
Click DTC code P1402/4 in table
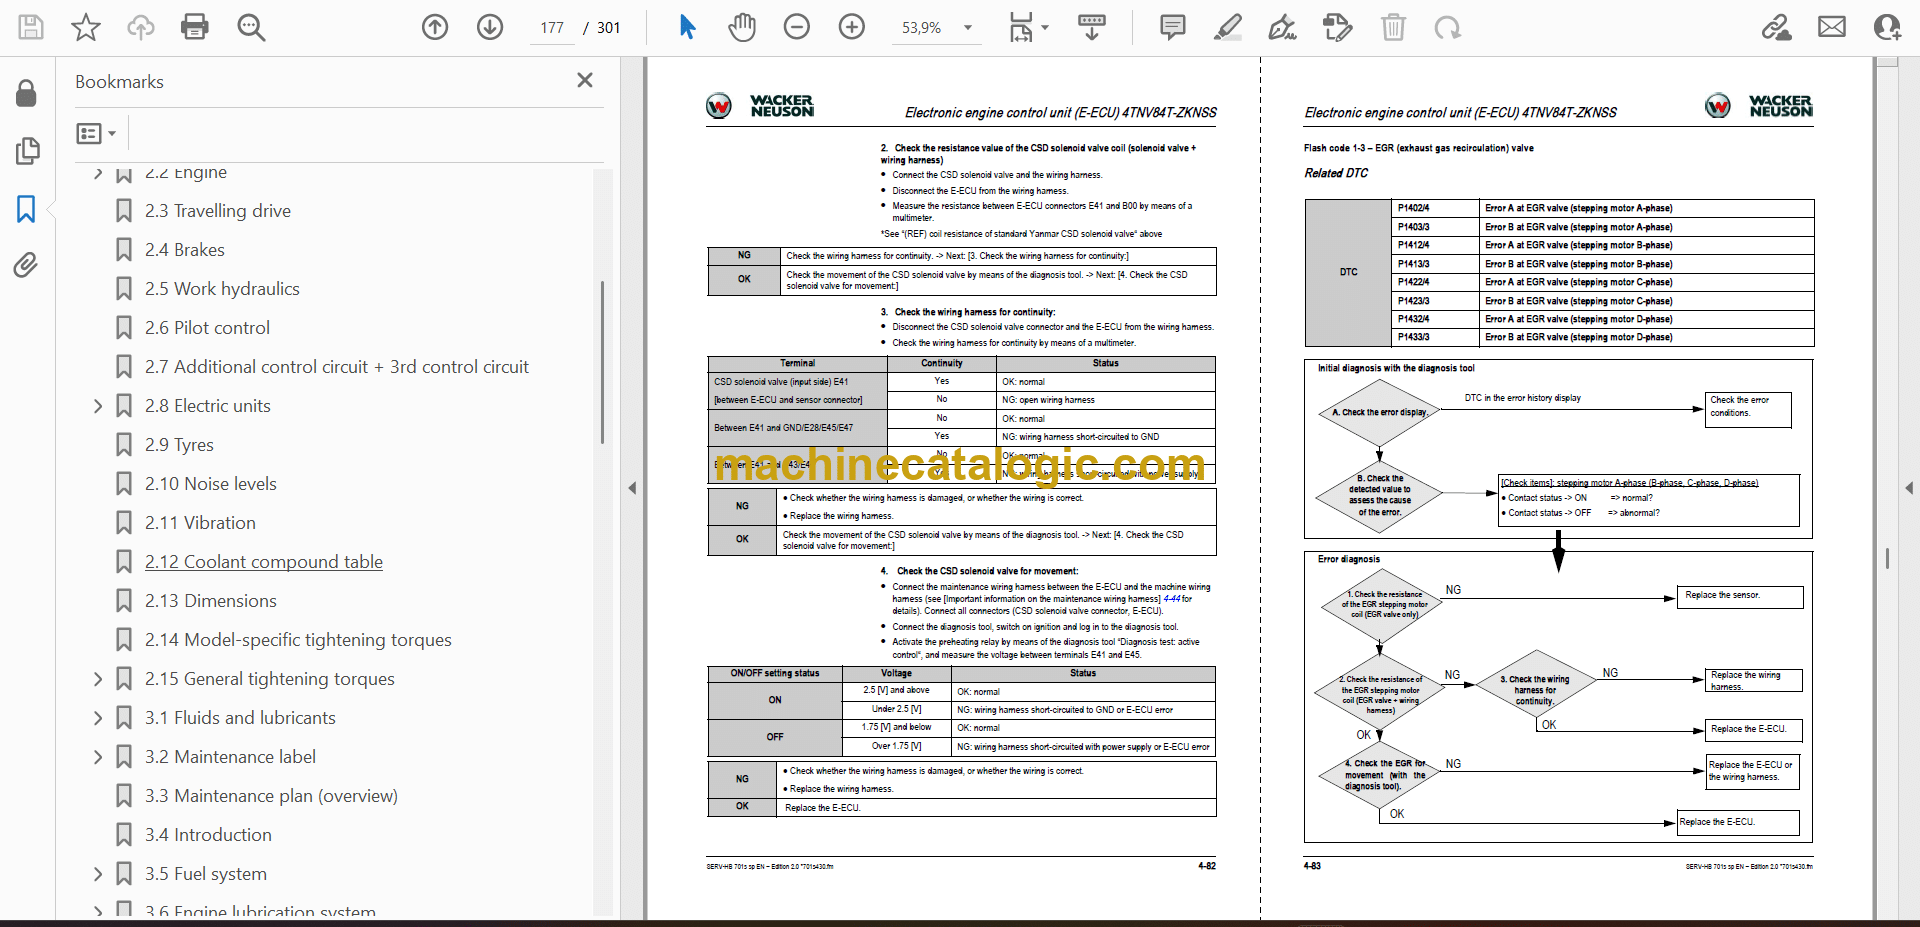[1413, 208]
